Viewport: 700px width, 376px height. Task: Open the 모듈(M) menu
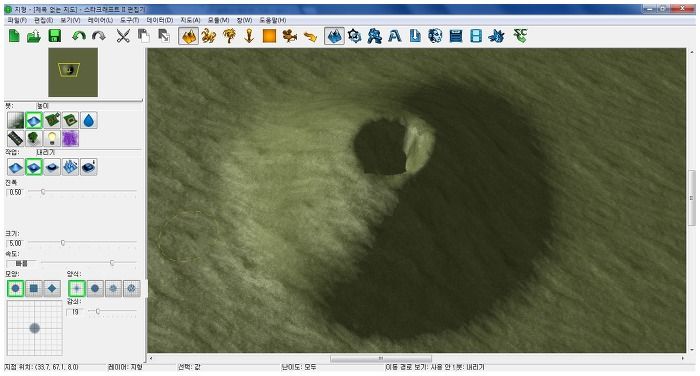pyautogui.click(x=218, y=20)
